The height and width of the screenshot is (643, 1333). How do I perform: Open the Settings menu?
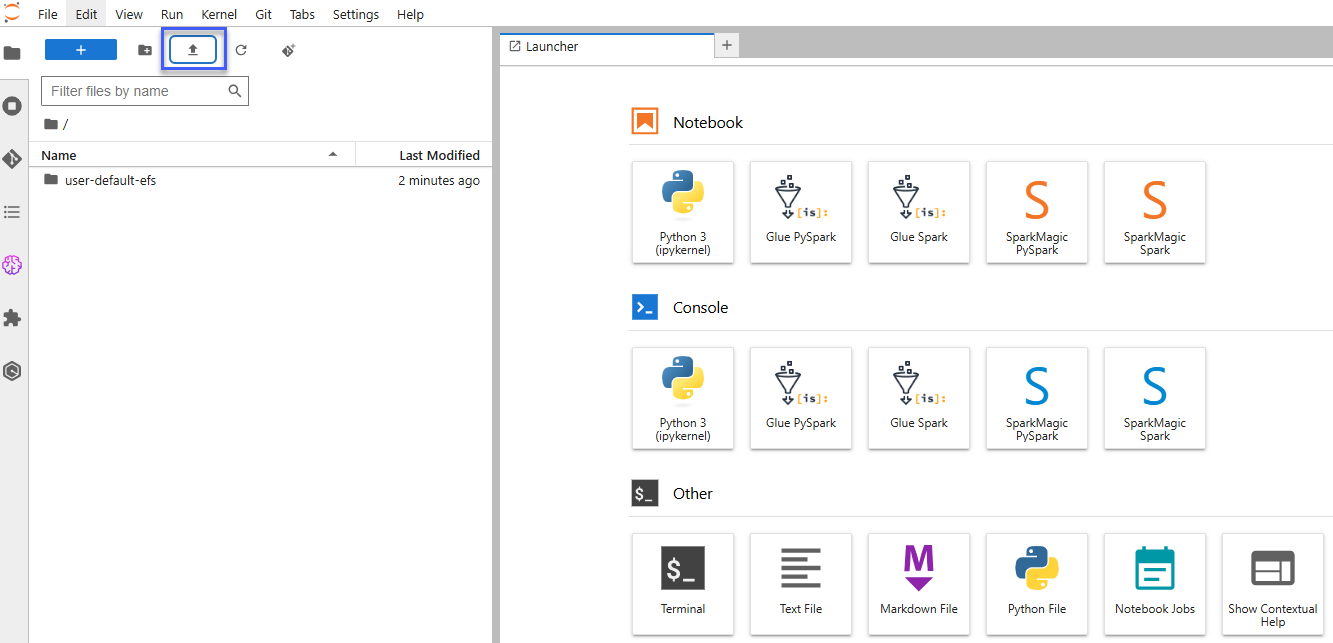[x=356, y=14]
